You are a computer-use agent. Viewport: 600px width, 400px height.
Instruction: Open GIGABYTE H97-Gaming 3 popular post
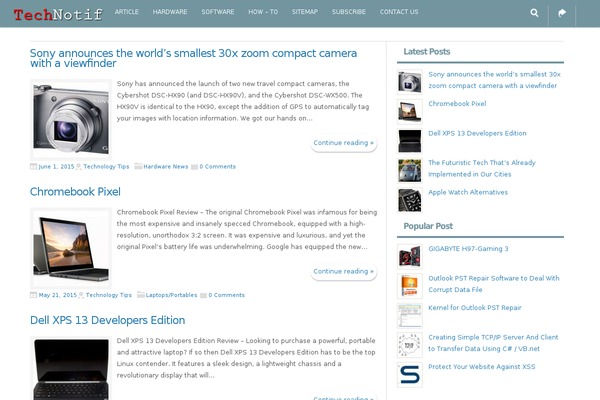[x=468, y=249]
